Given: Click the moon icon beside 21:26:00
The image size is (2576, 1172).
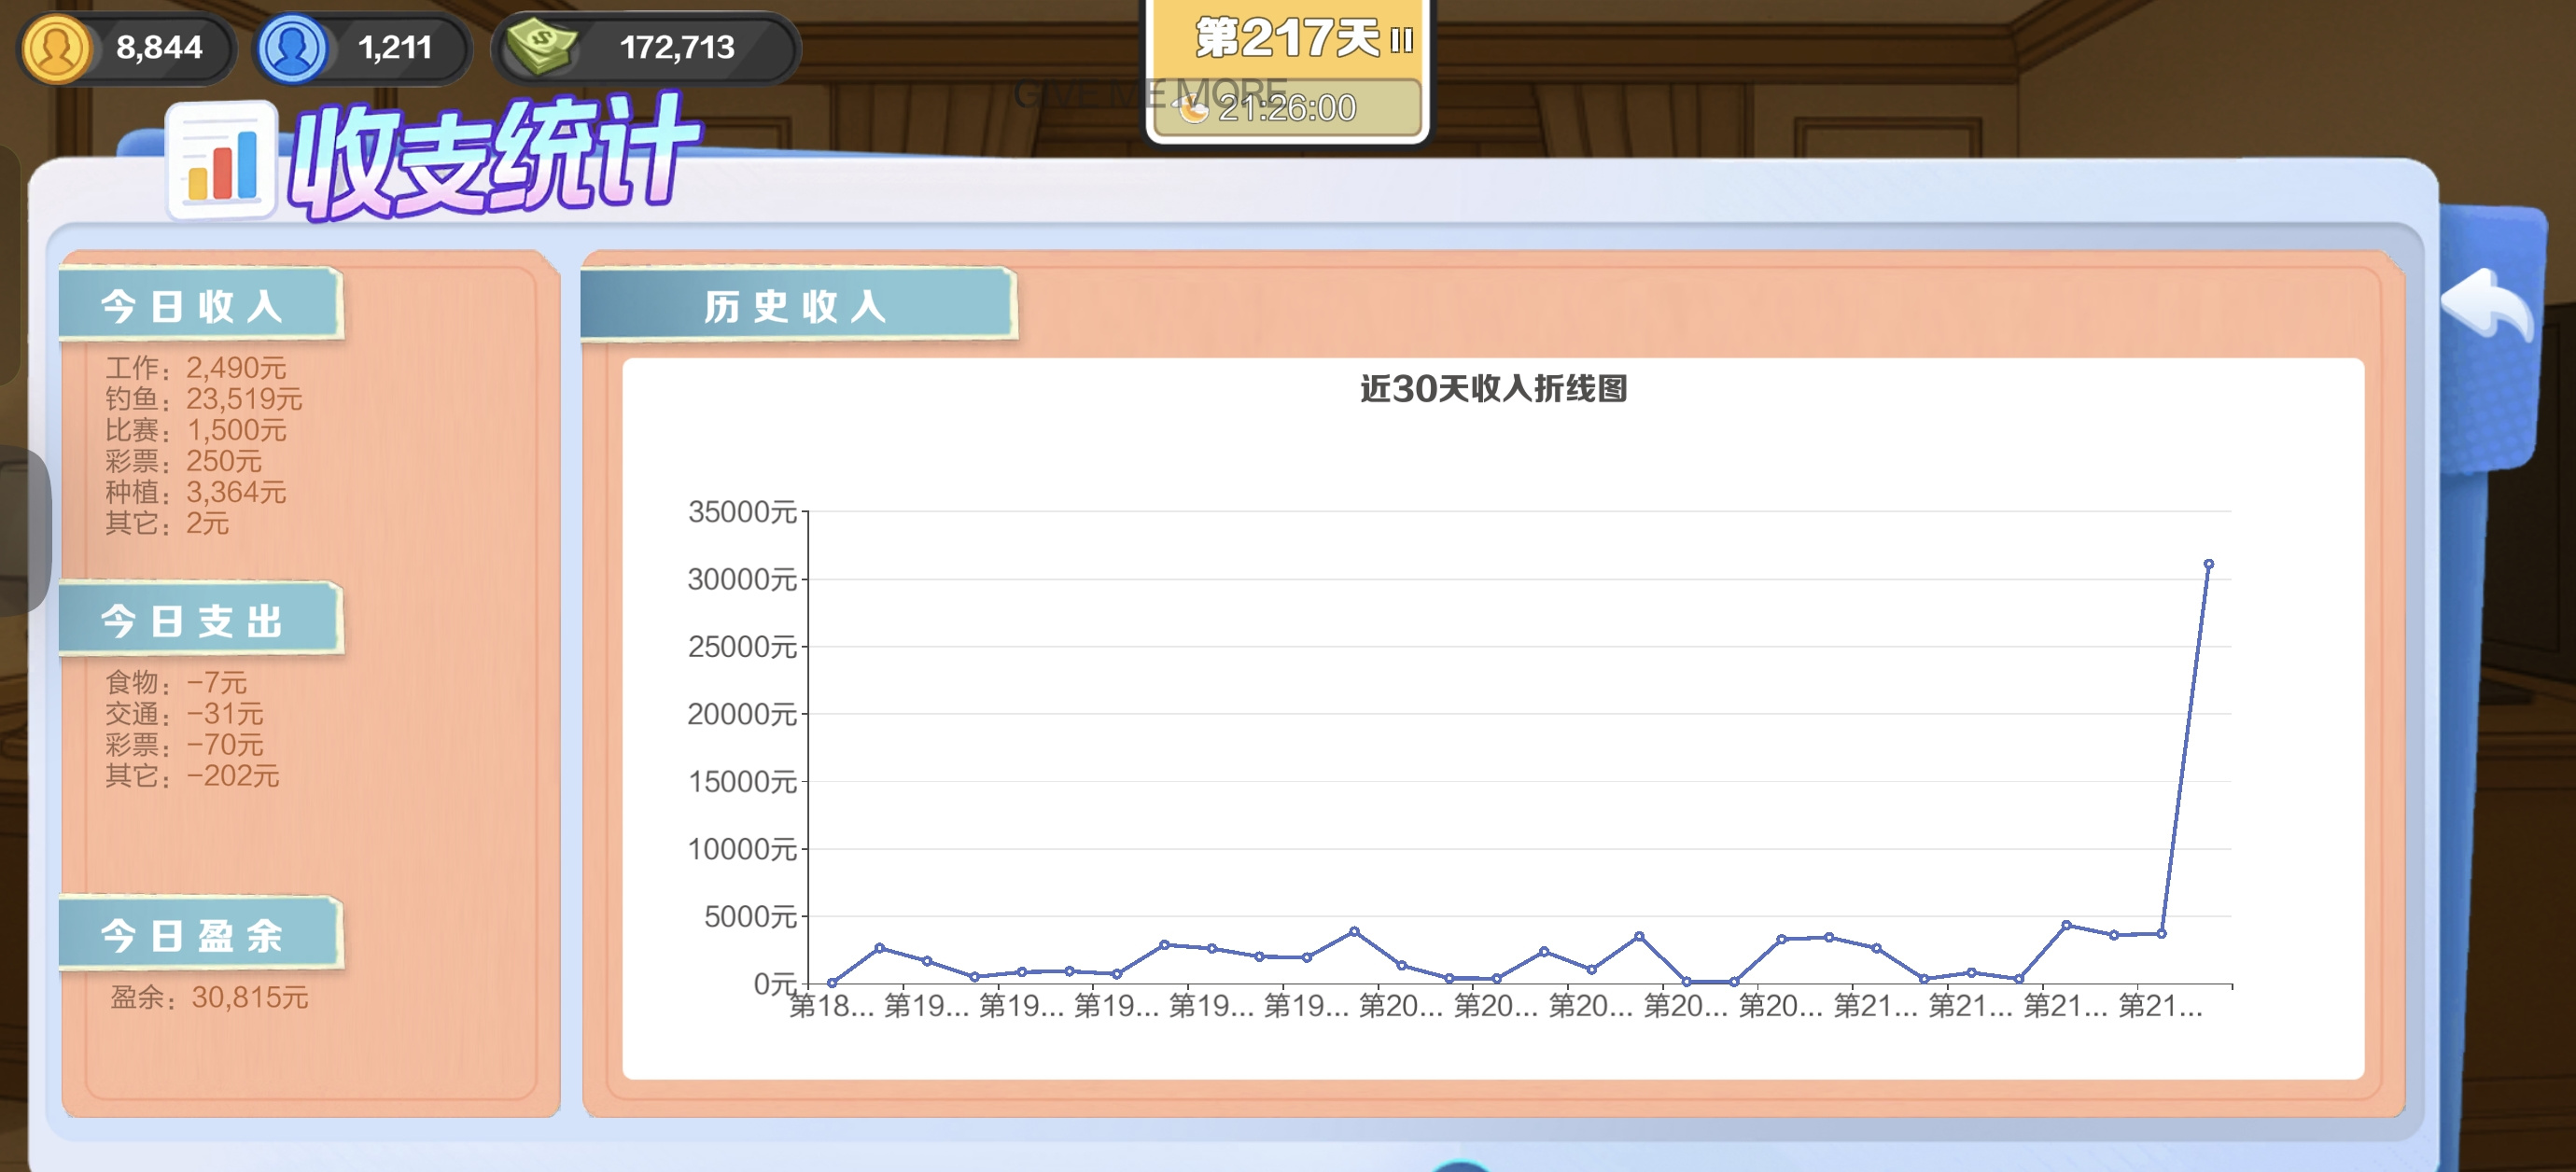Looking at the screenshot, I should 1193,109.
